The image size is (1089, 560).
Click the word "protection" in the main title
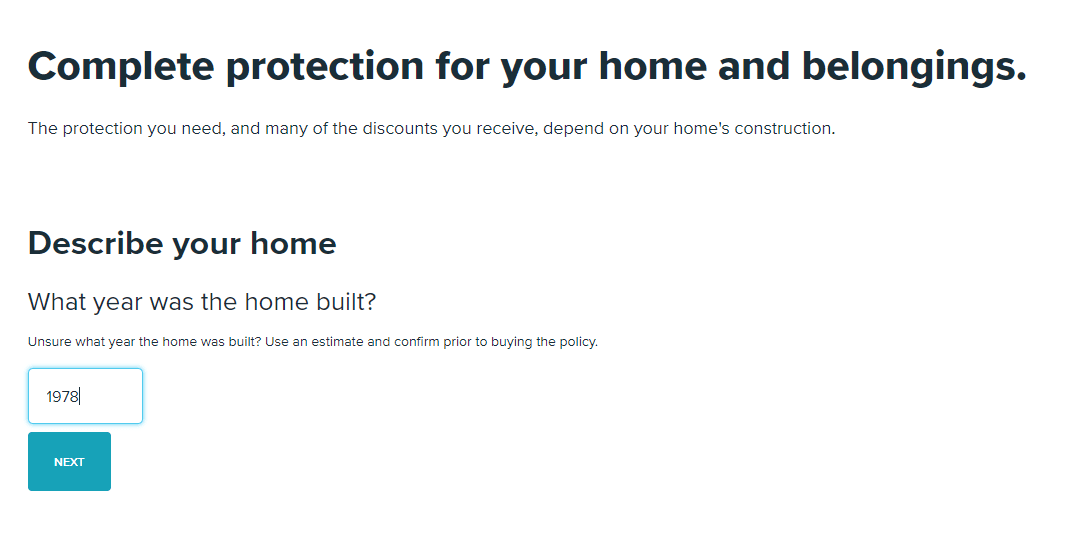325,68
